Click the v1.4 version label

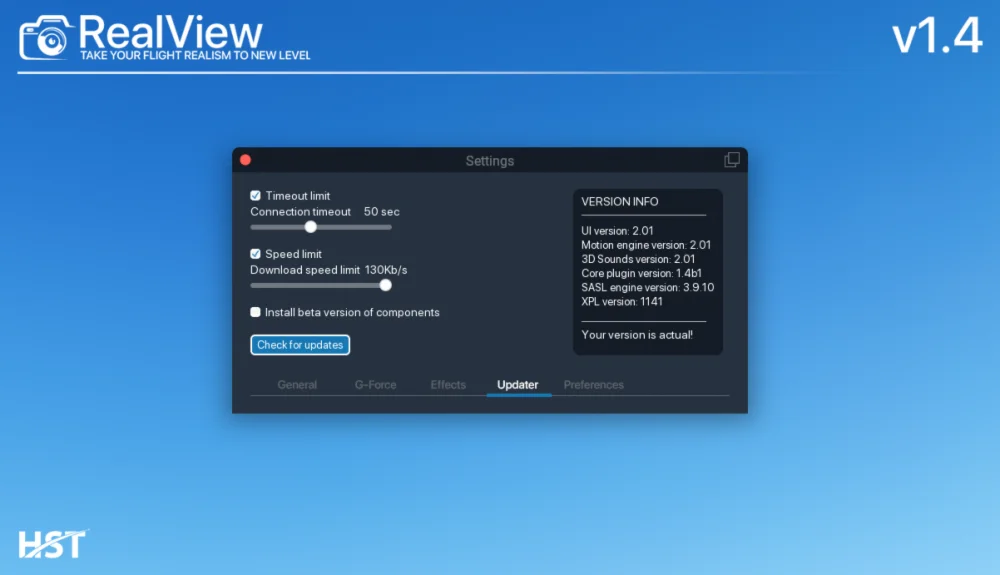tap(937, 36)
